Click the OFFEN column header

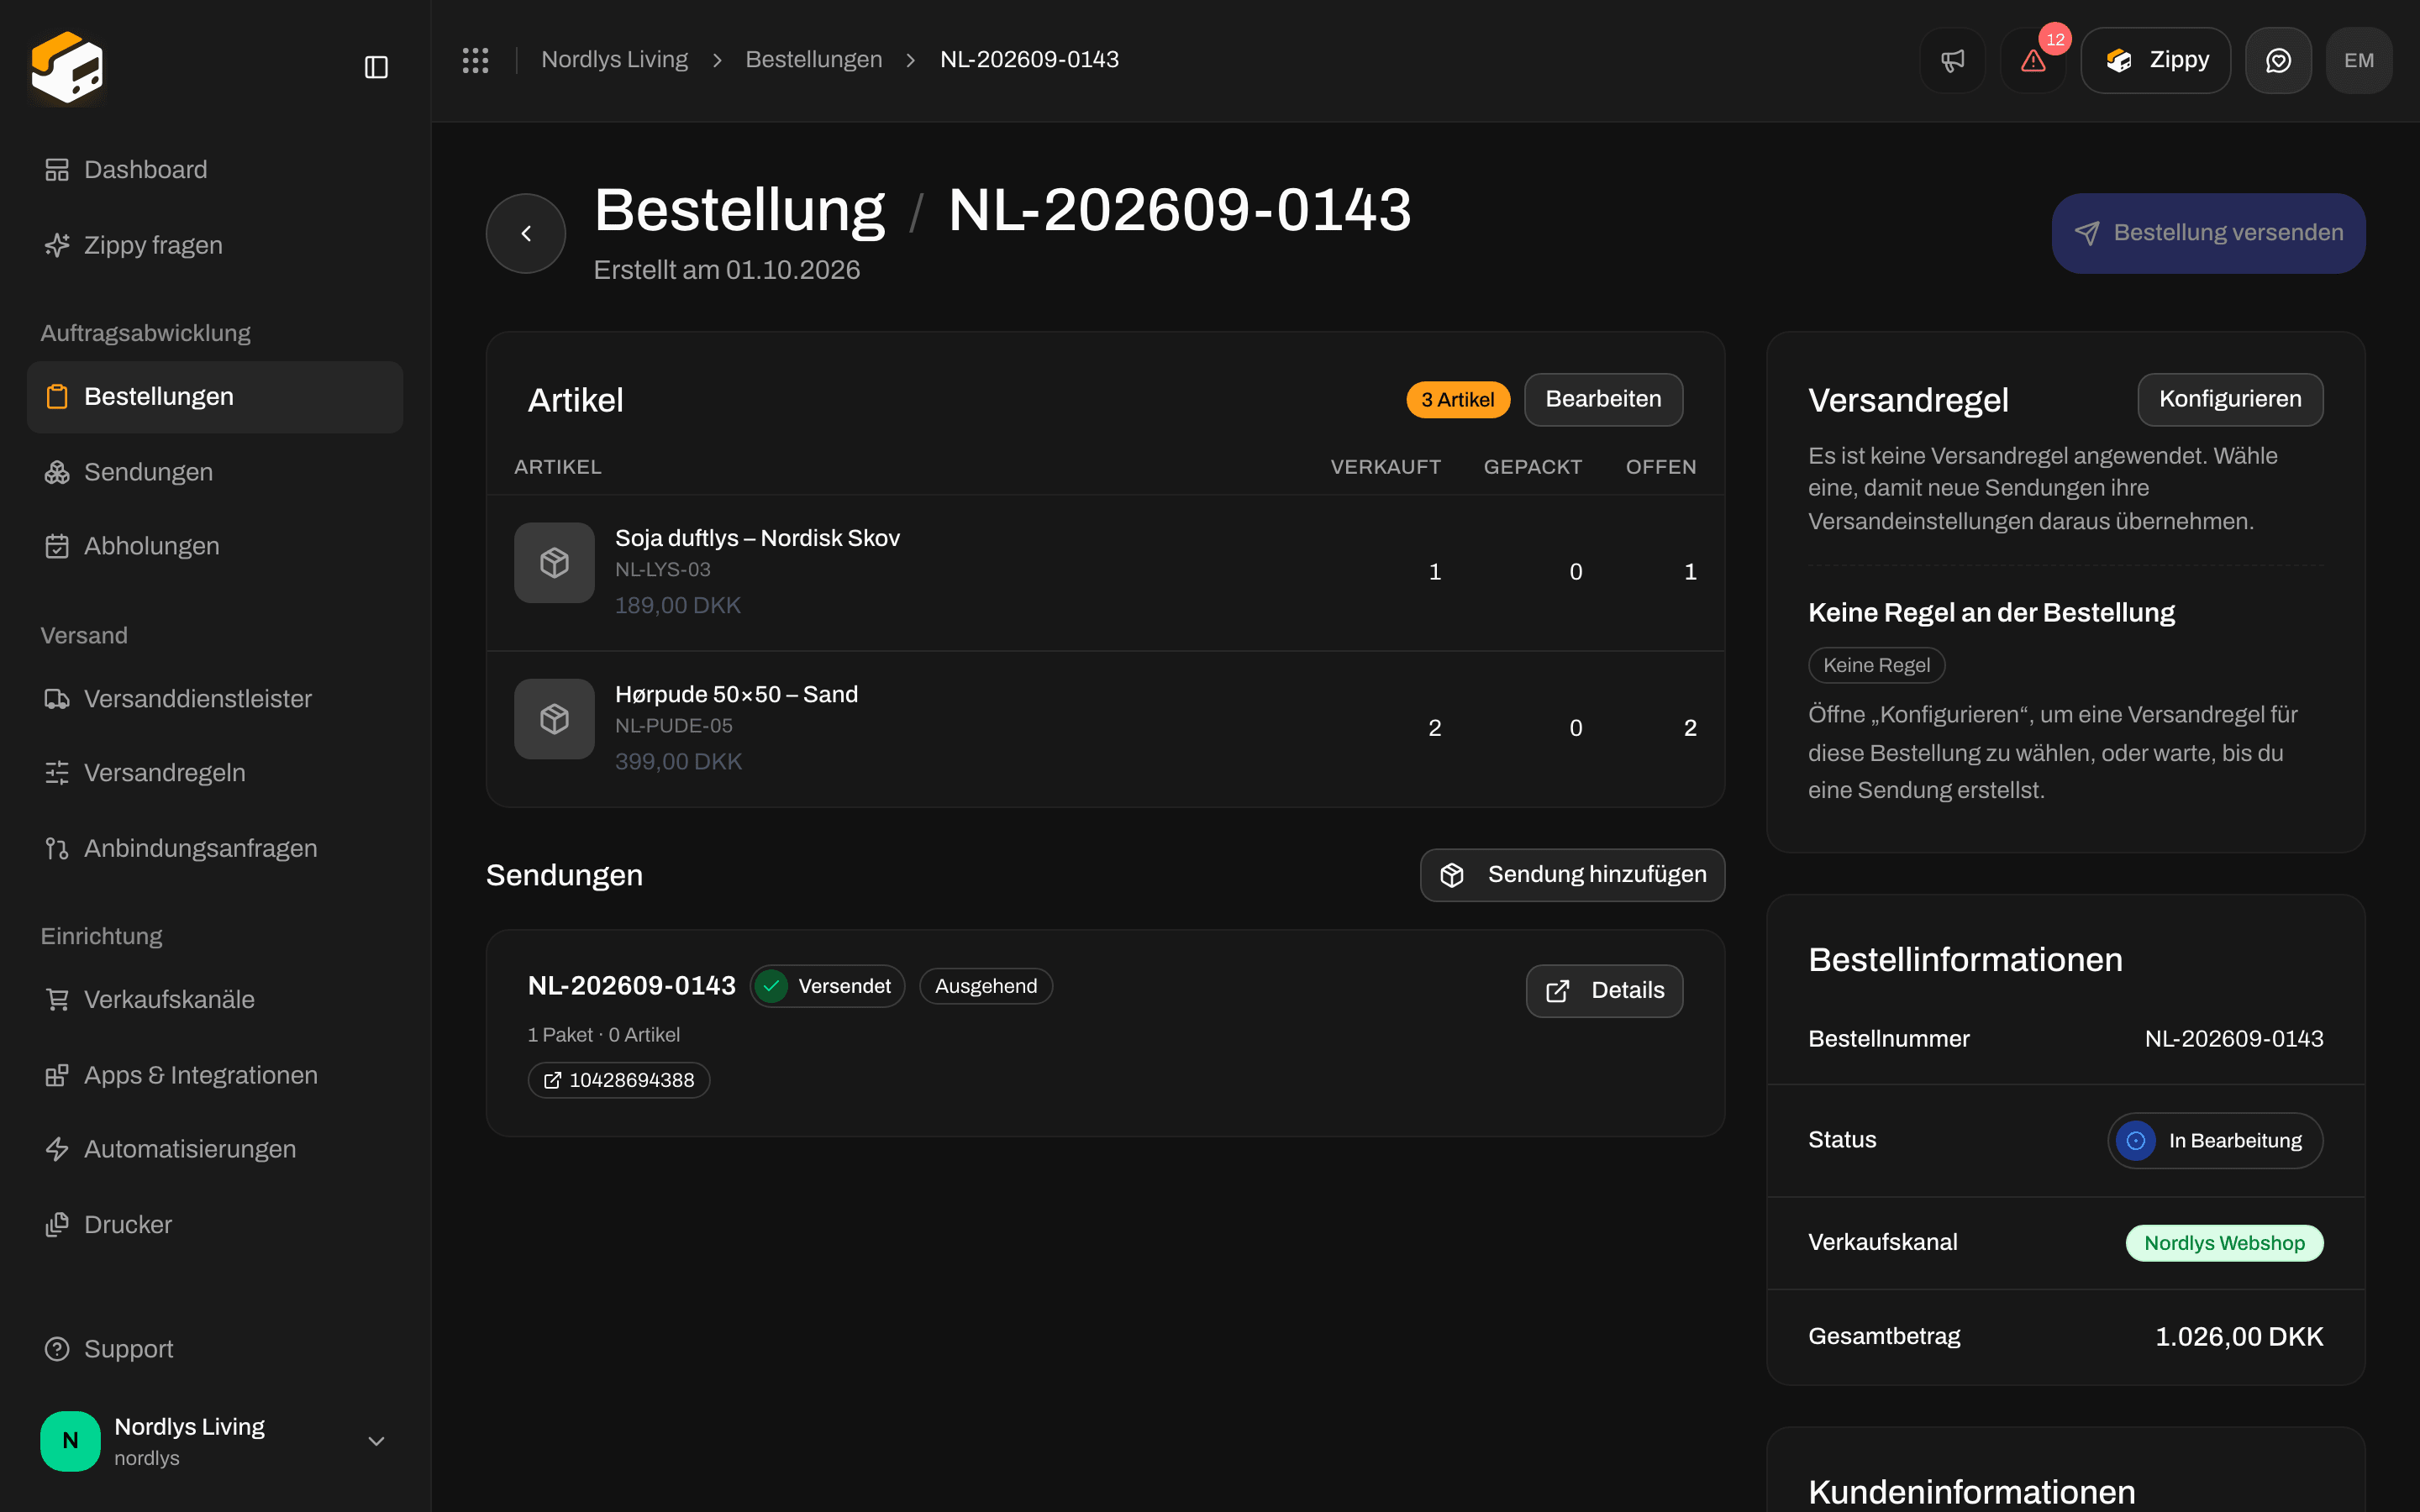pos(1660,467)
